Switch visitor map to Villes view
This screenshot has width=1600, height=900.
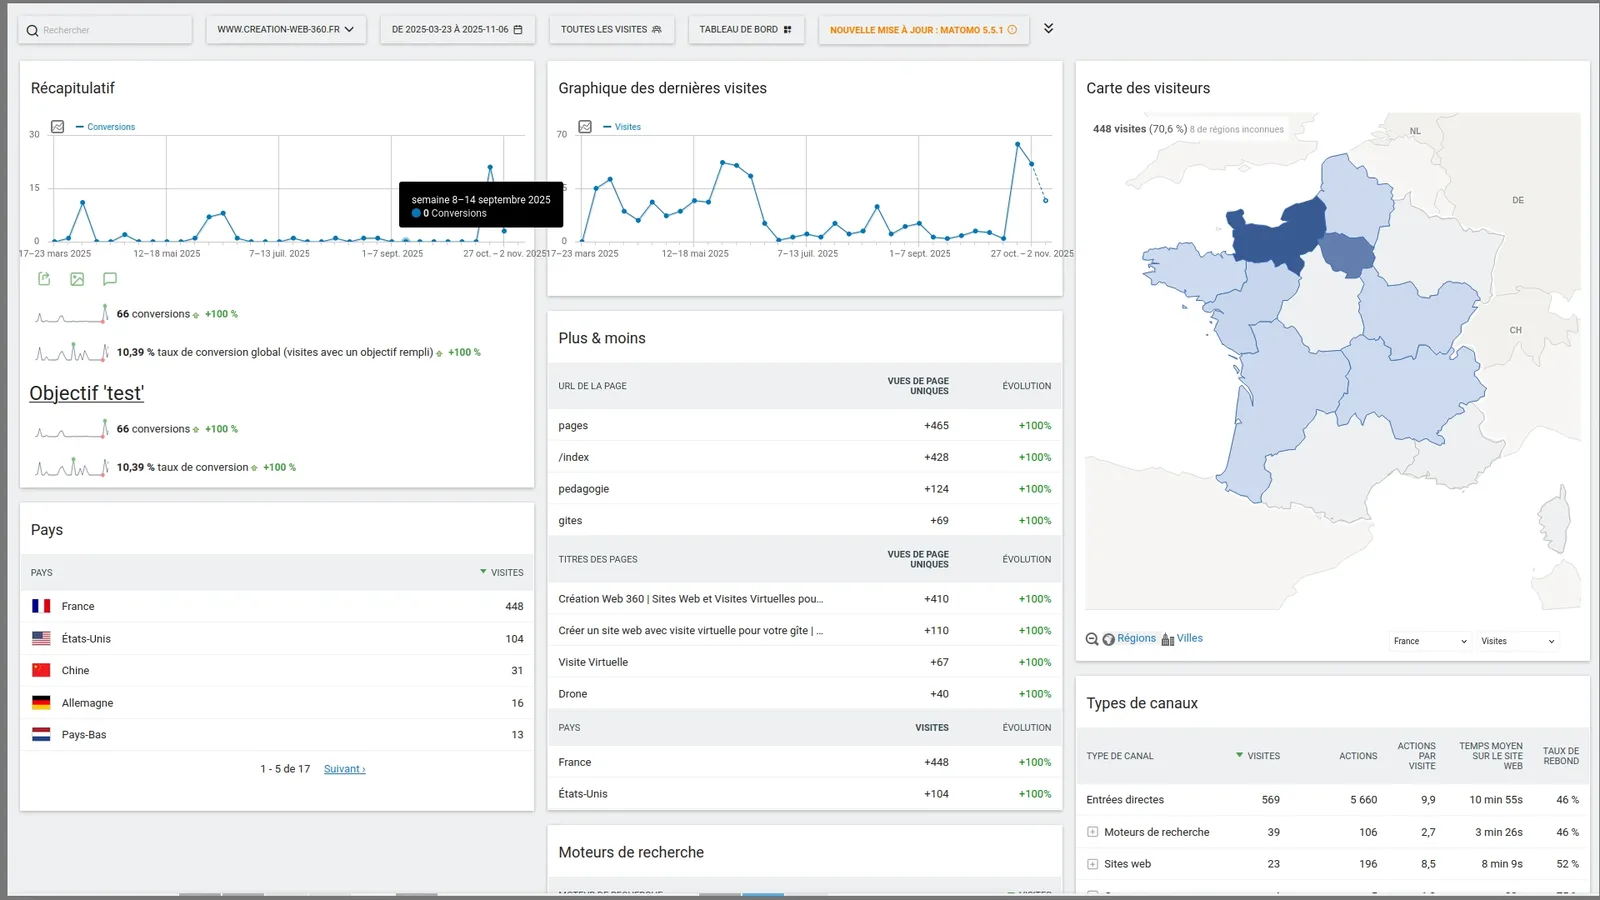(1190, 638)
